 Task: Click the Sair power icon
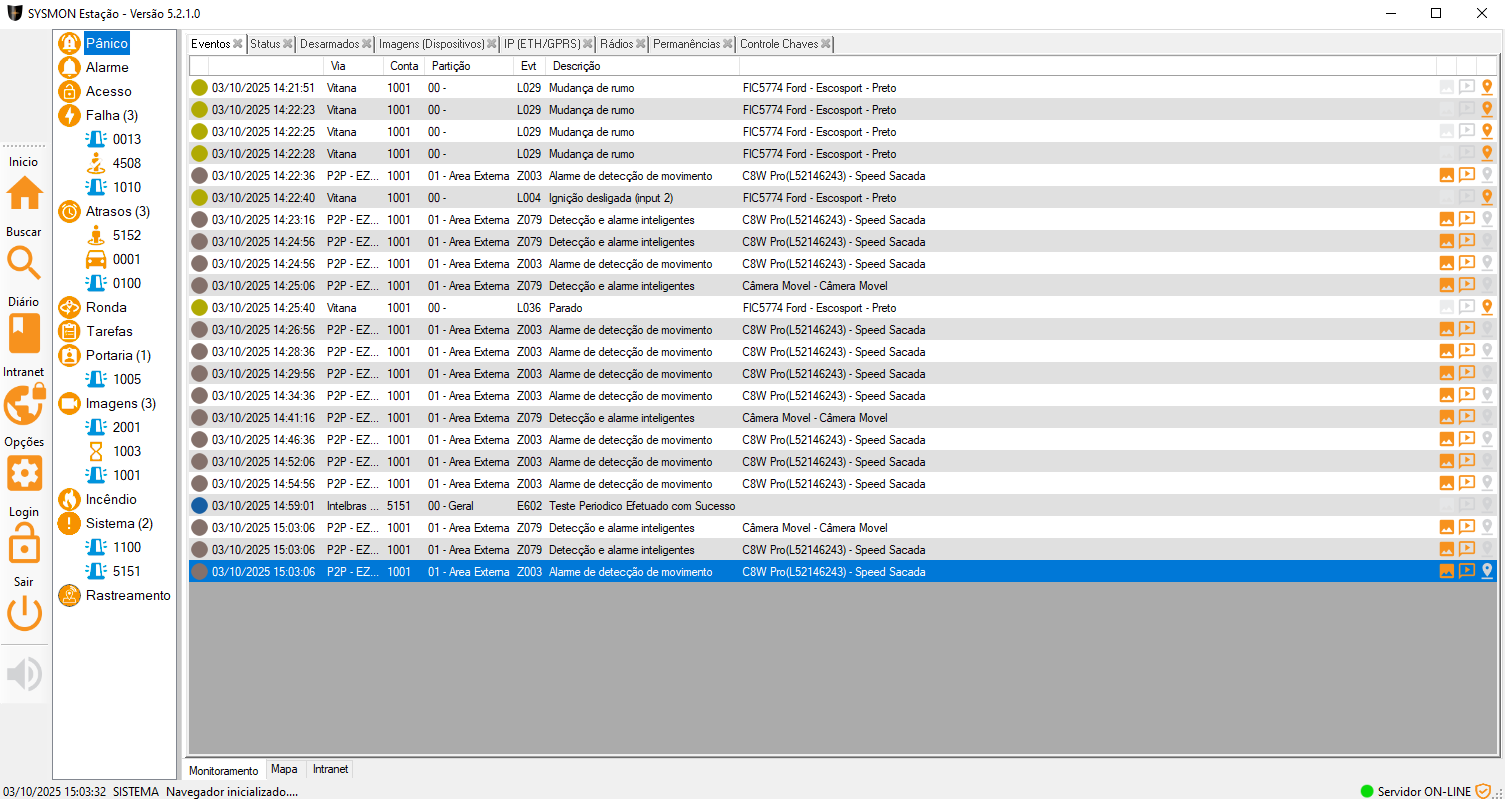pyautogui.click(x=25, y=613)
